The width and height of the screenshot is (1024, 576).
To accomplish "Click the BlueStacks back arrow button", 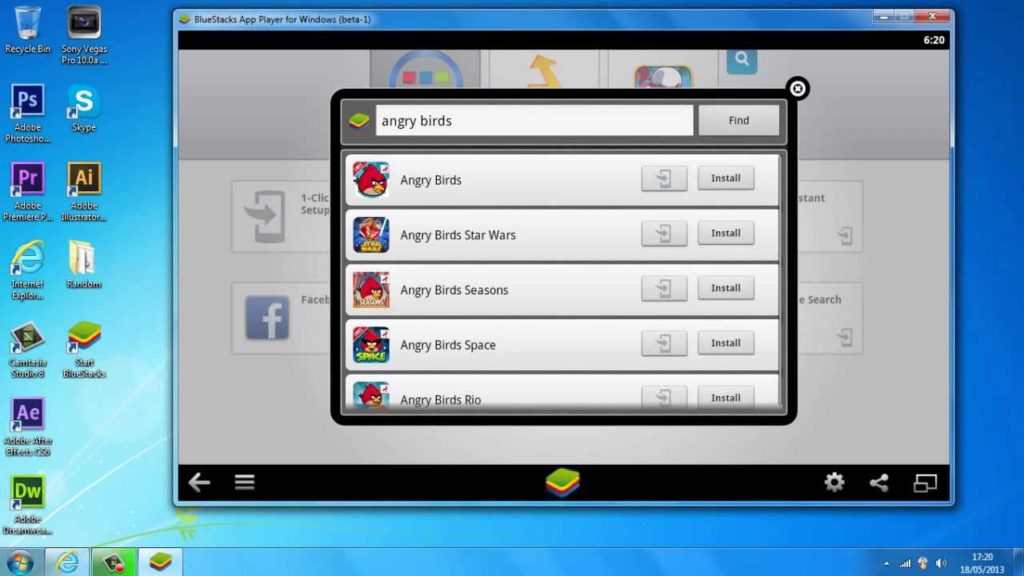I will tap(199, 483).
